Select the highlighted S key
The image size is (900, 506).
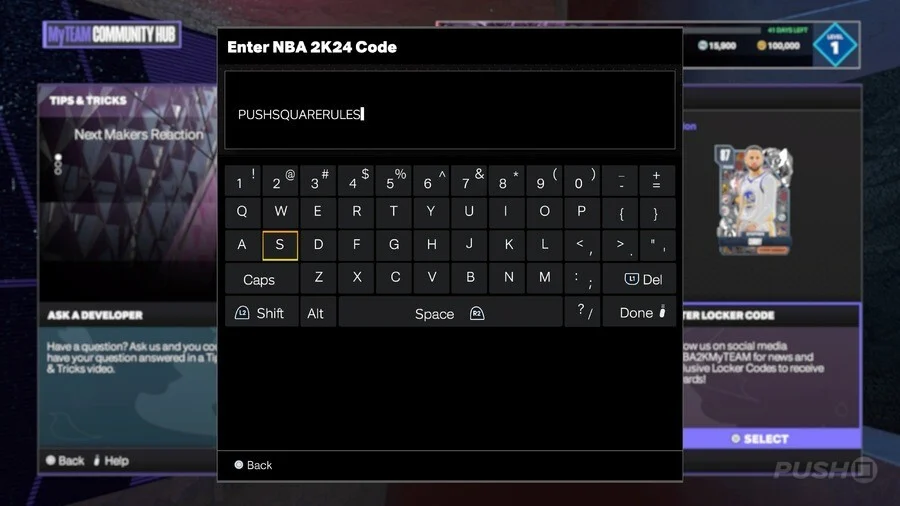(x=280, y=246)
